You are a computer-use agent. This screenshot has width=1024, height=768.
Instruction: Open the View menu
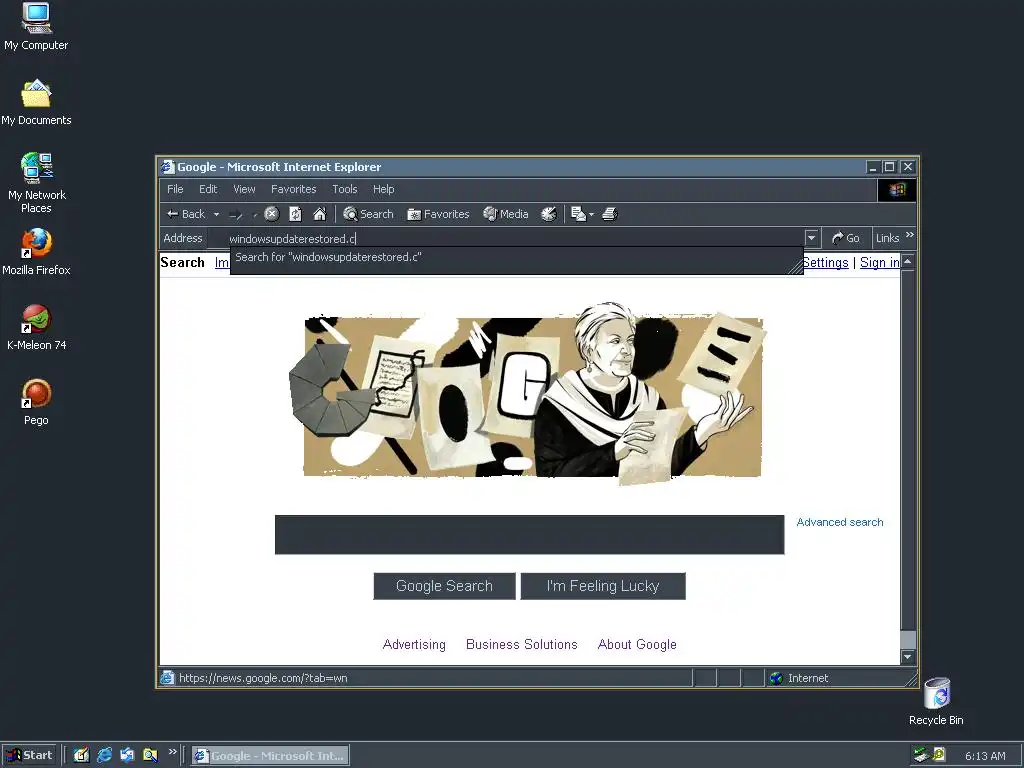click(244, 189)
